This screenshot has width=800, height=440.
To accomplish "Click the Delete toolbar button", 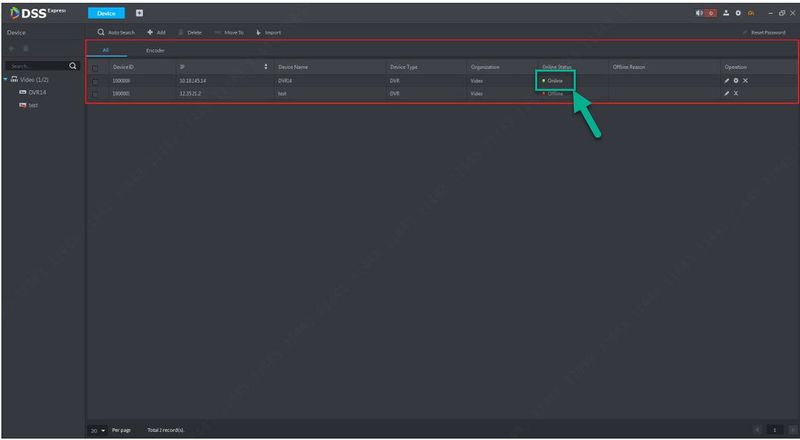I will 190,32.
